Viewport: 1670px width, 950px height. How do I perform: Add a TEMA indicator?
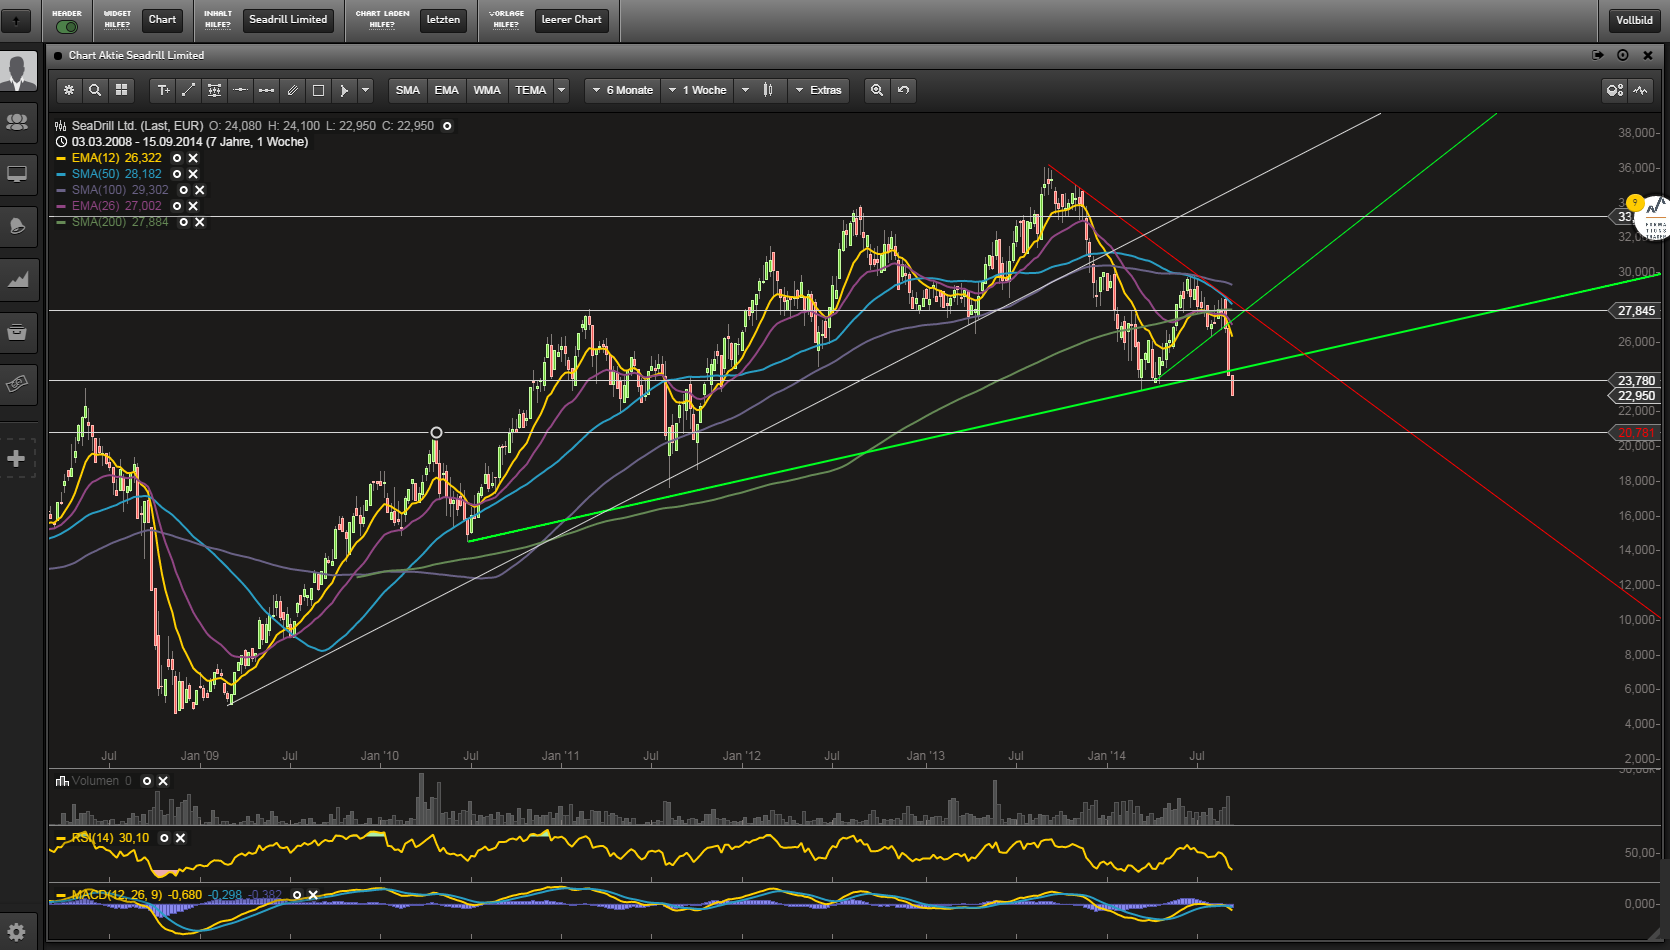pyautogui.click(x=530, y=90)
